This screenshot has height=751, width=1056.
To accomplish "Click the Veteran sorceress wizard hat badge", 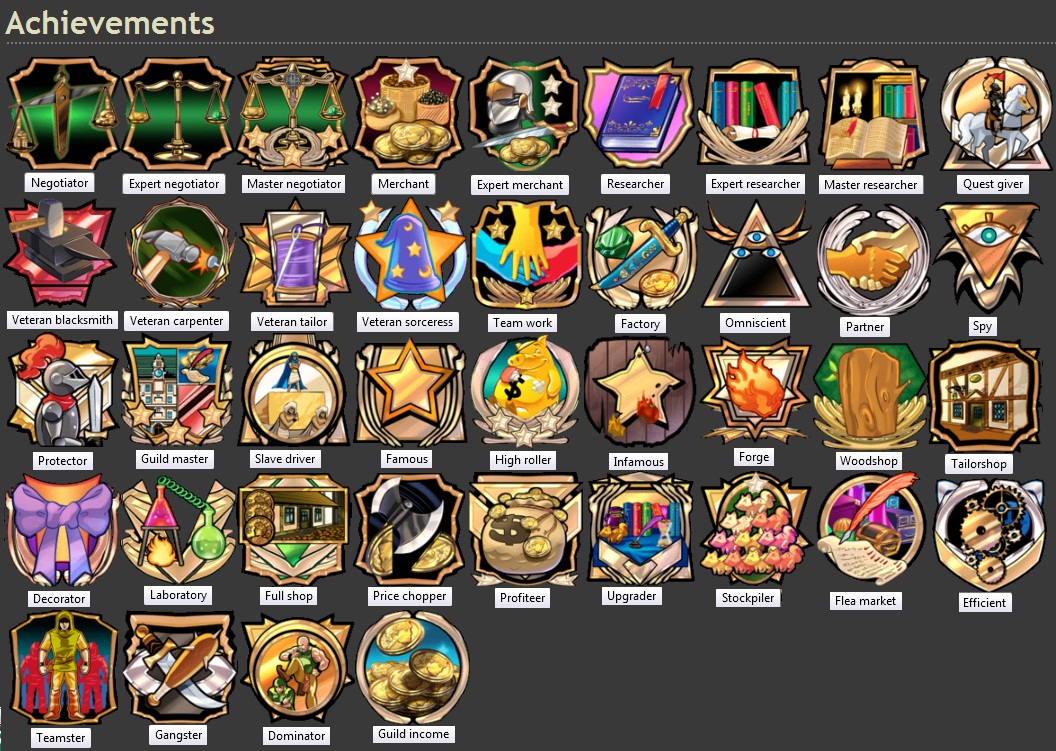I will pyautogui.click(x=409, y=253).
